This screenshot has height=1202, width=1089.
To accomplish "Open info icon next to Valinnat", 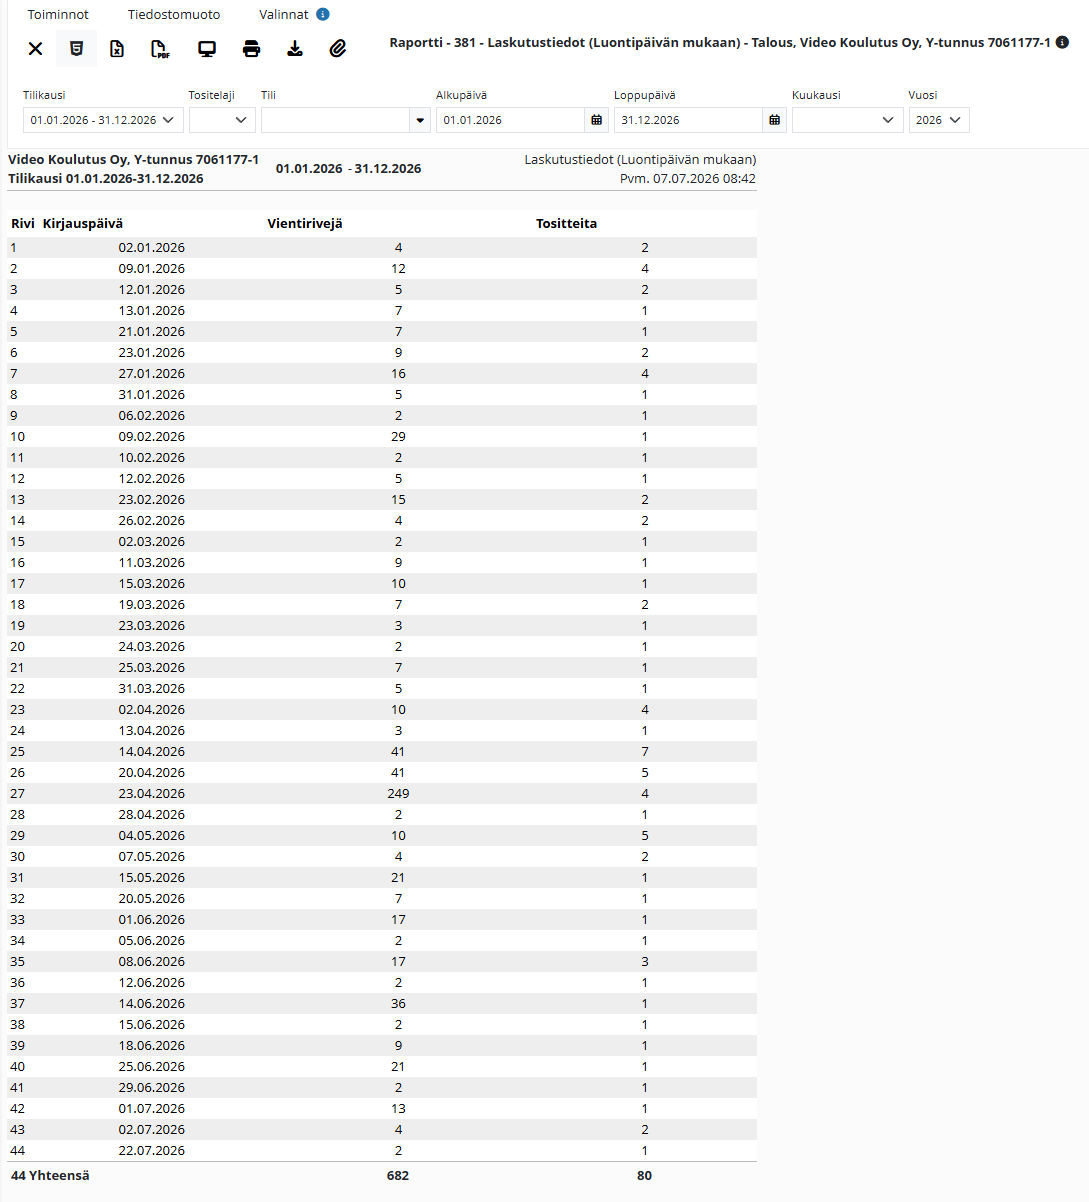I will tap(323, 15).
